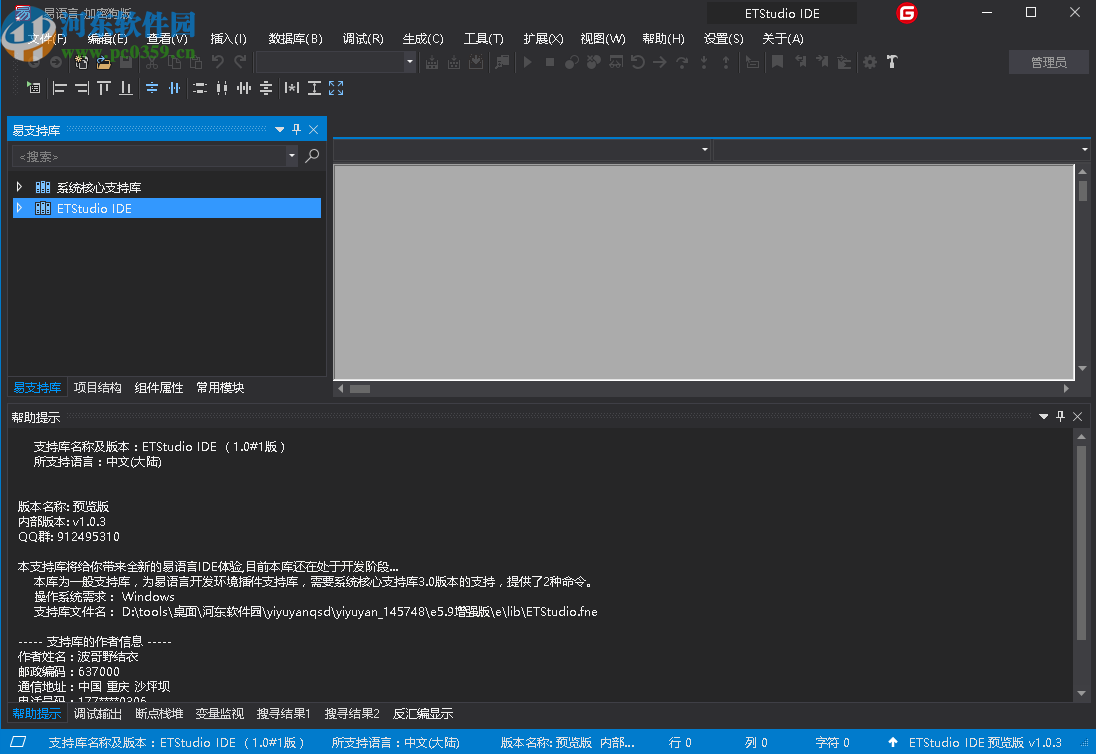The image size is (1096, 754).
Task: Select the Undo icon in the toolbar
Action: pyautogui.click(x=216, y=62)
